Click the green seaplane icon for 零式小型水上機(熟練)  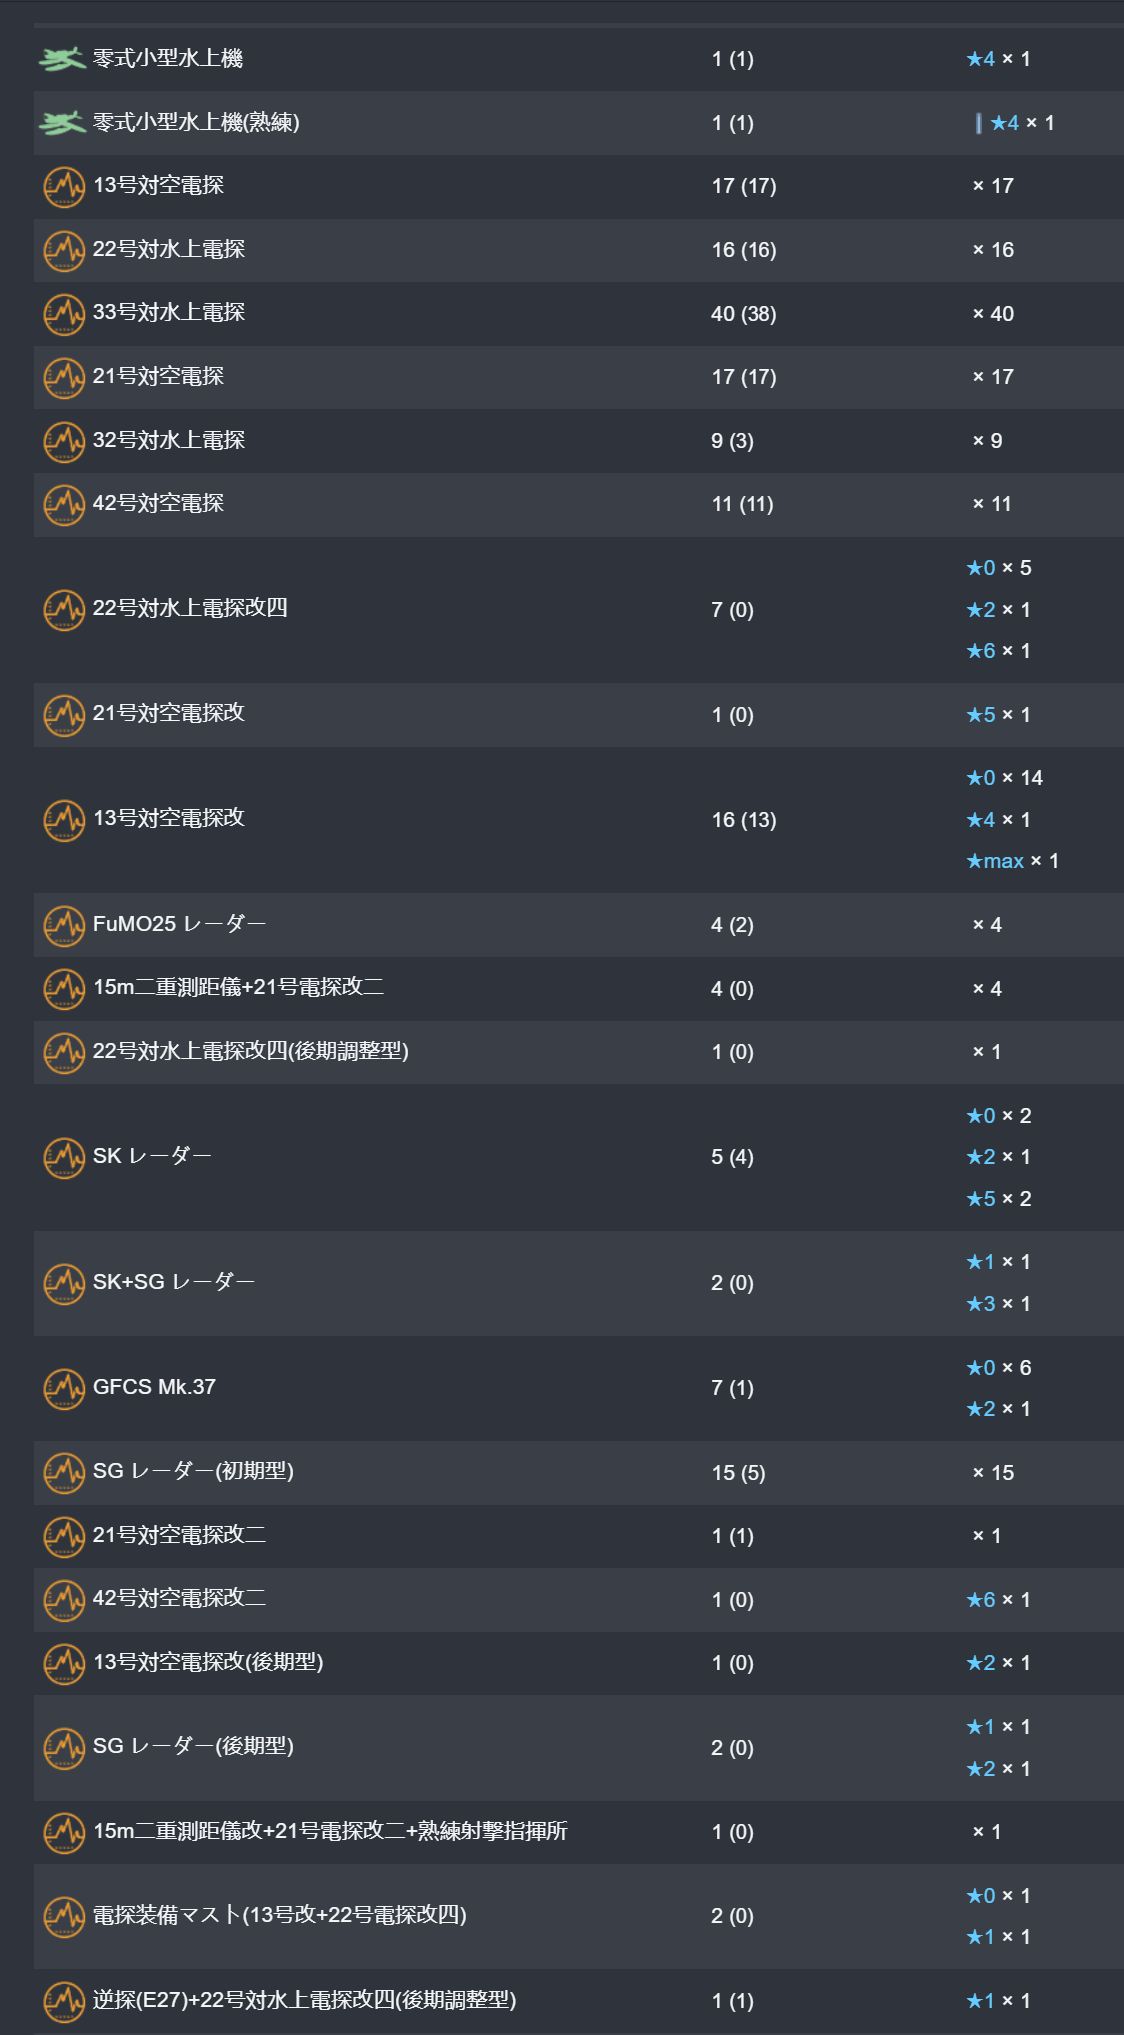click(x=62, y=123)
